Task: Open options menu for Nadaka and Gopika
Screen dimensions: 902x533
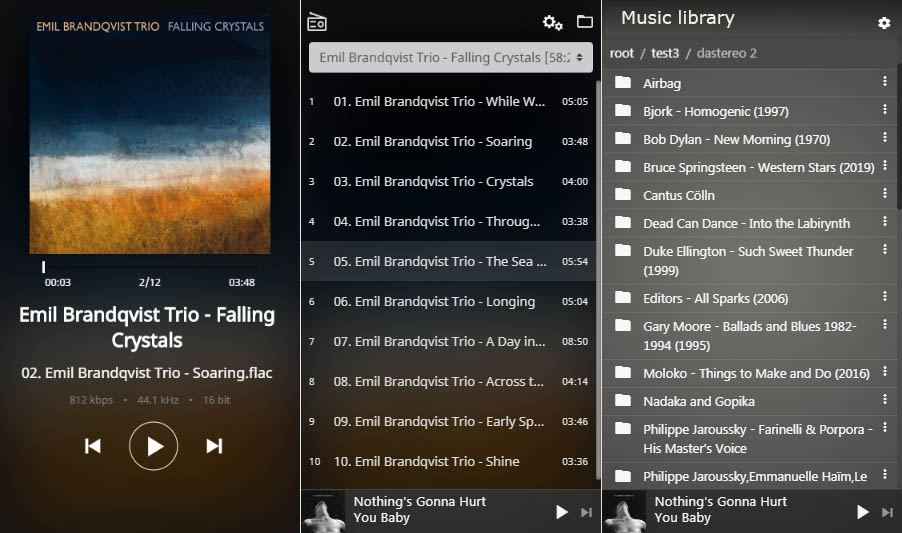Action: point(885,399)
